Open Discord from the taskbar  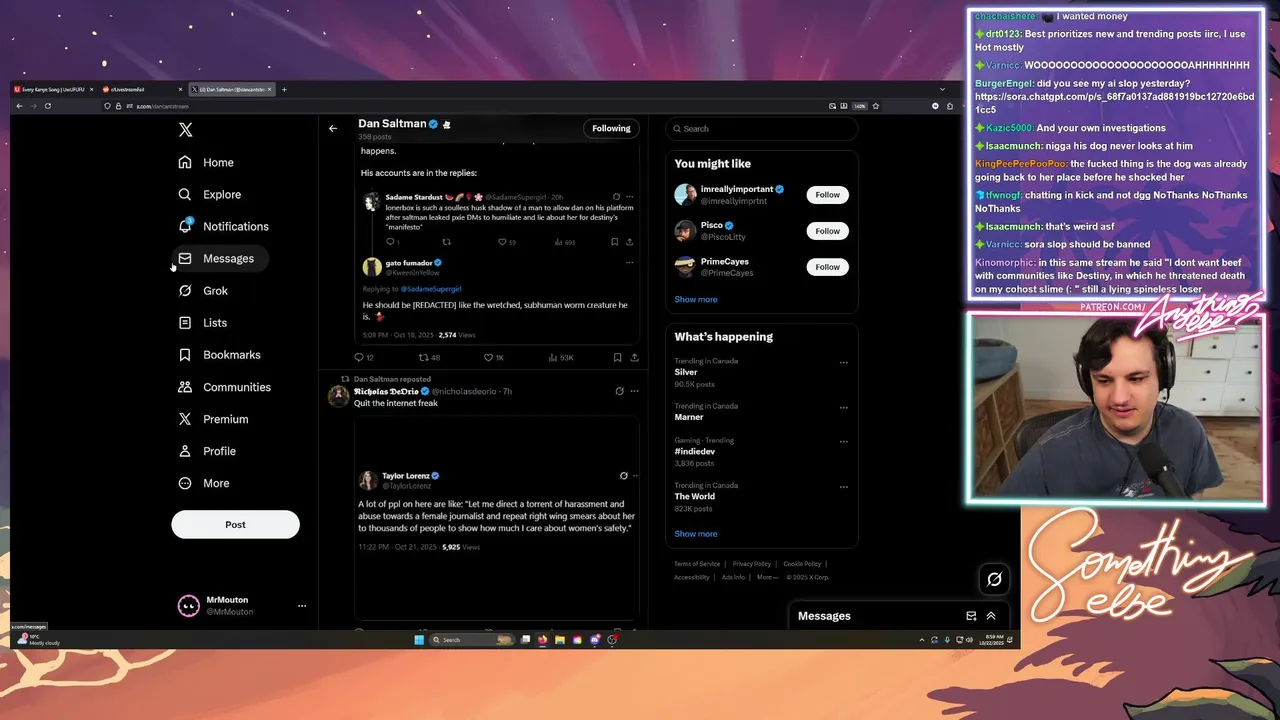[x=595, y=640]
